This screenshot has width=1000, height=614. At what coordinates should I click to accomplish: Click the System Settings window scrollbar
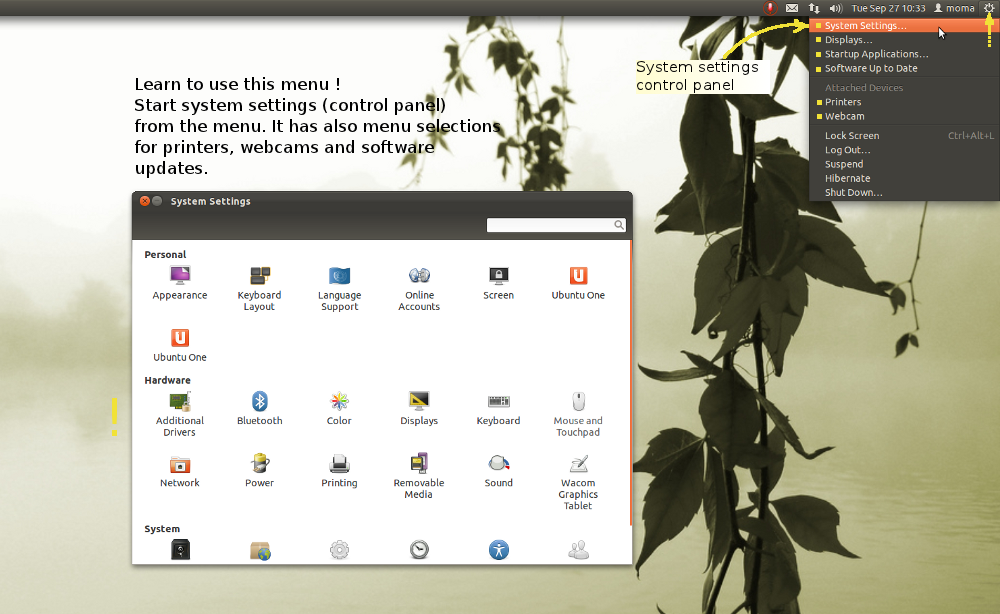[x=631, y=383]
